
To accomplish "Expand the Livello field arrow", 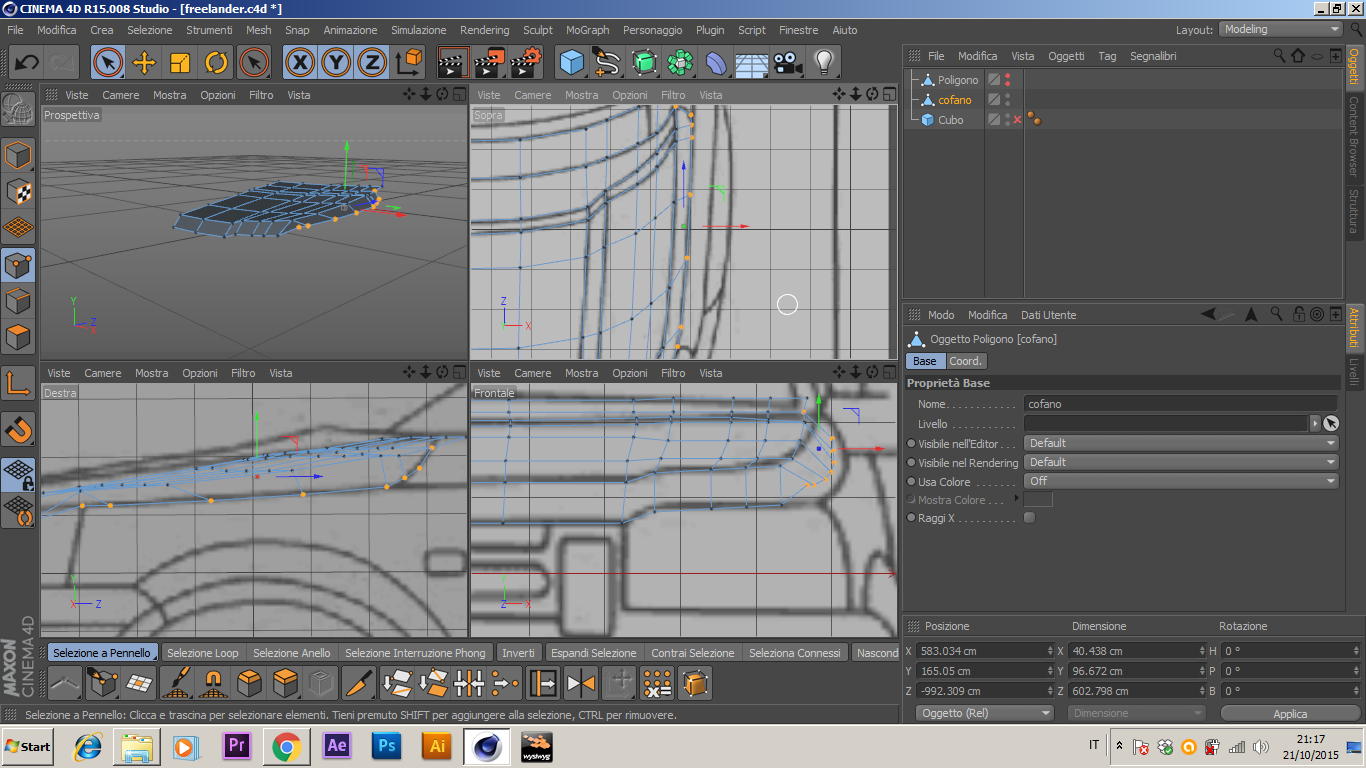I will tap(1315, 423).
